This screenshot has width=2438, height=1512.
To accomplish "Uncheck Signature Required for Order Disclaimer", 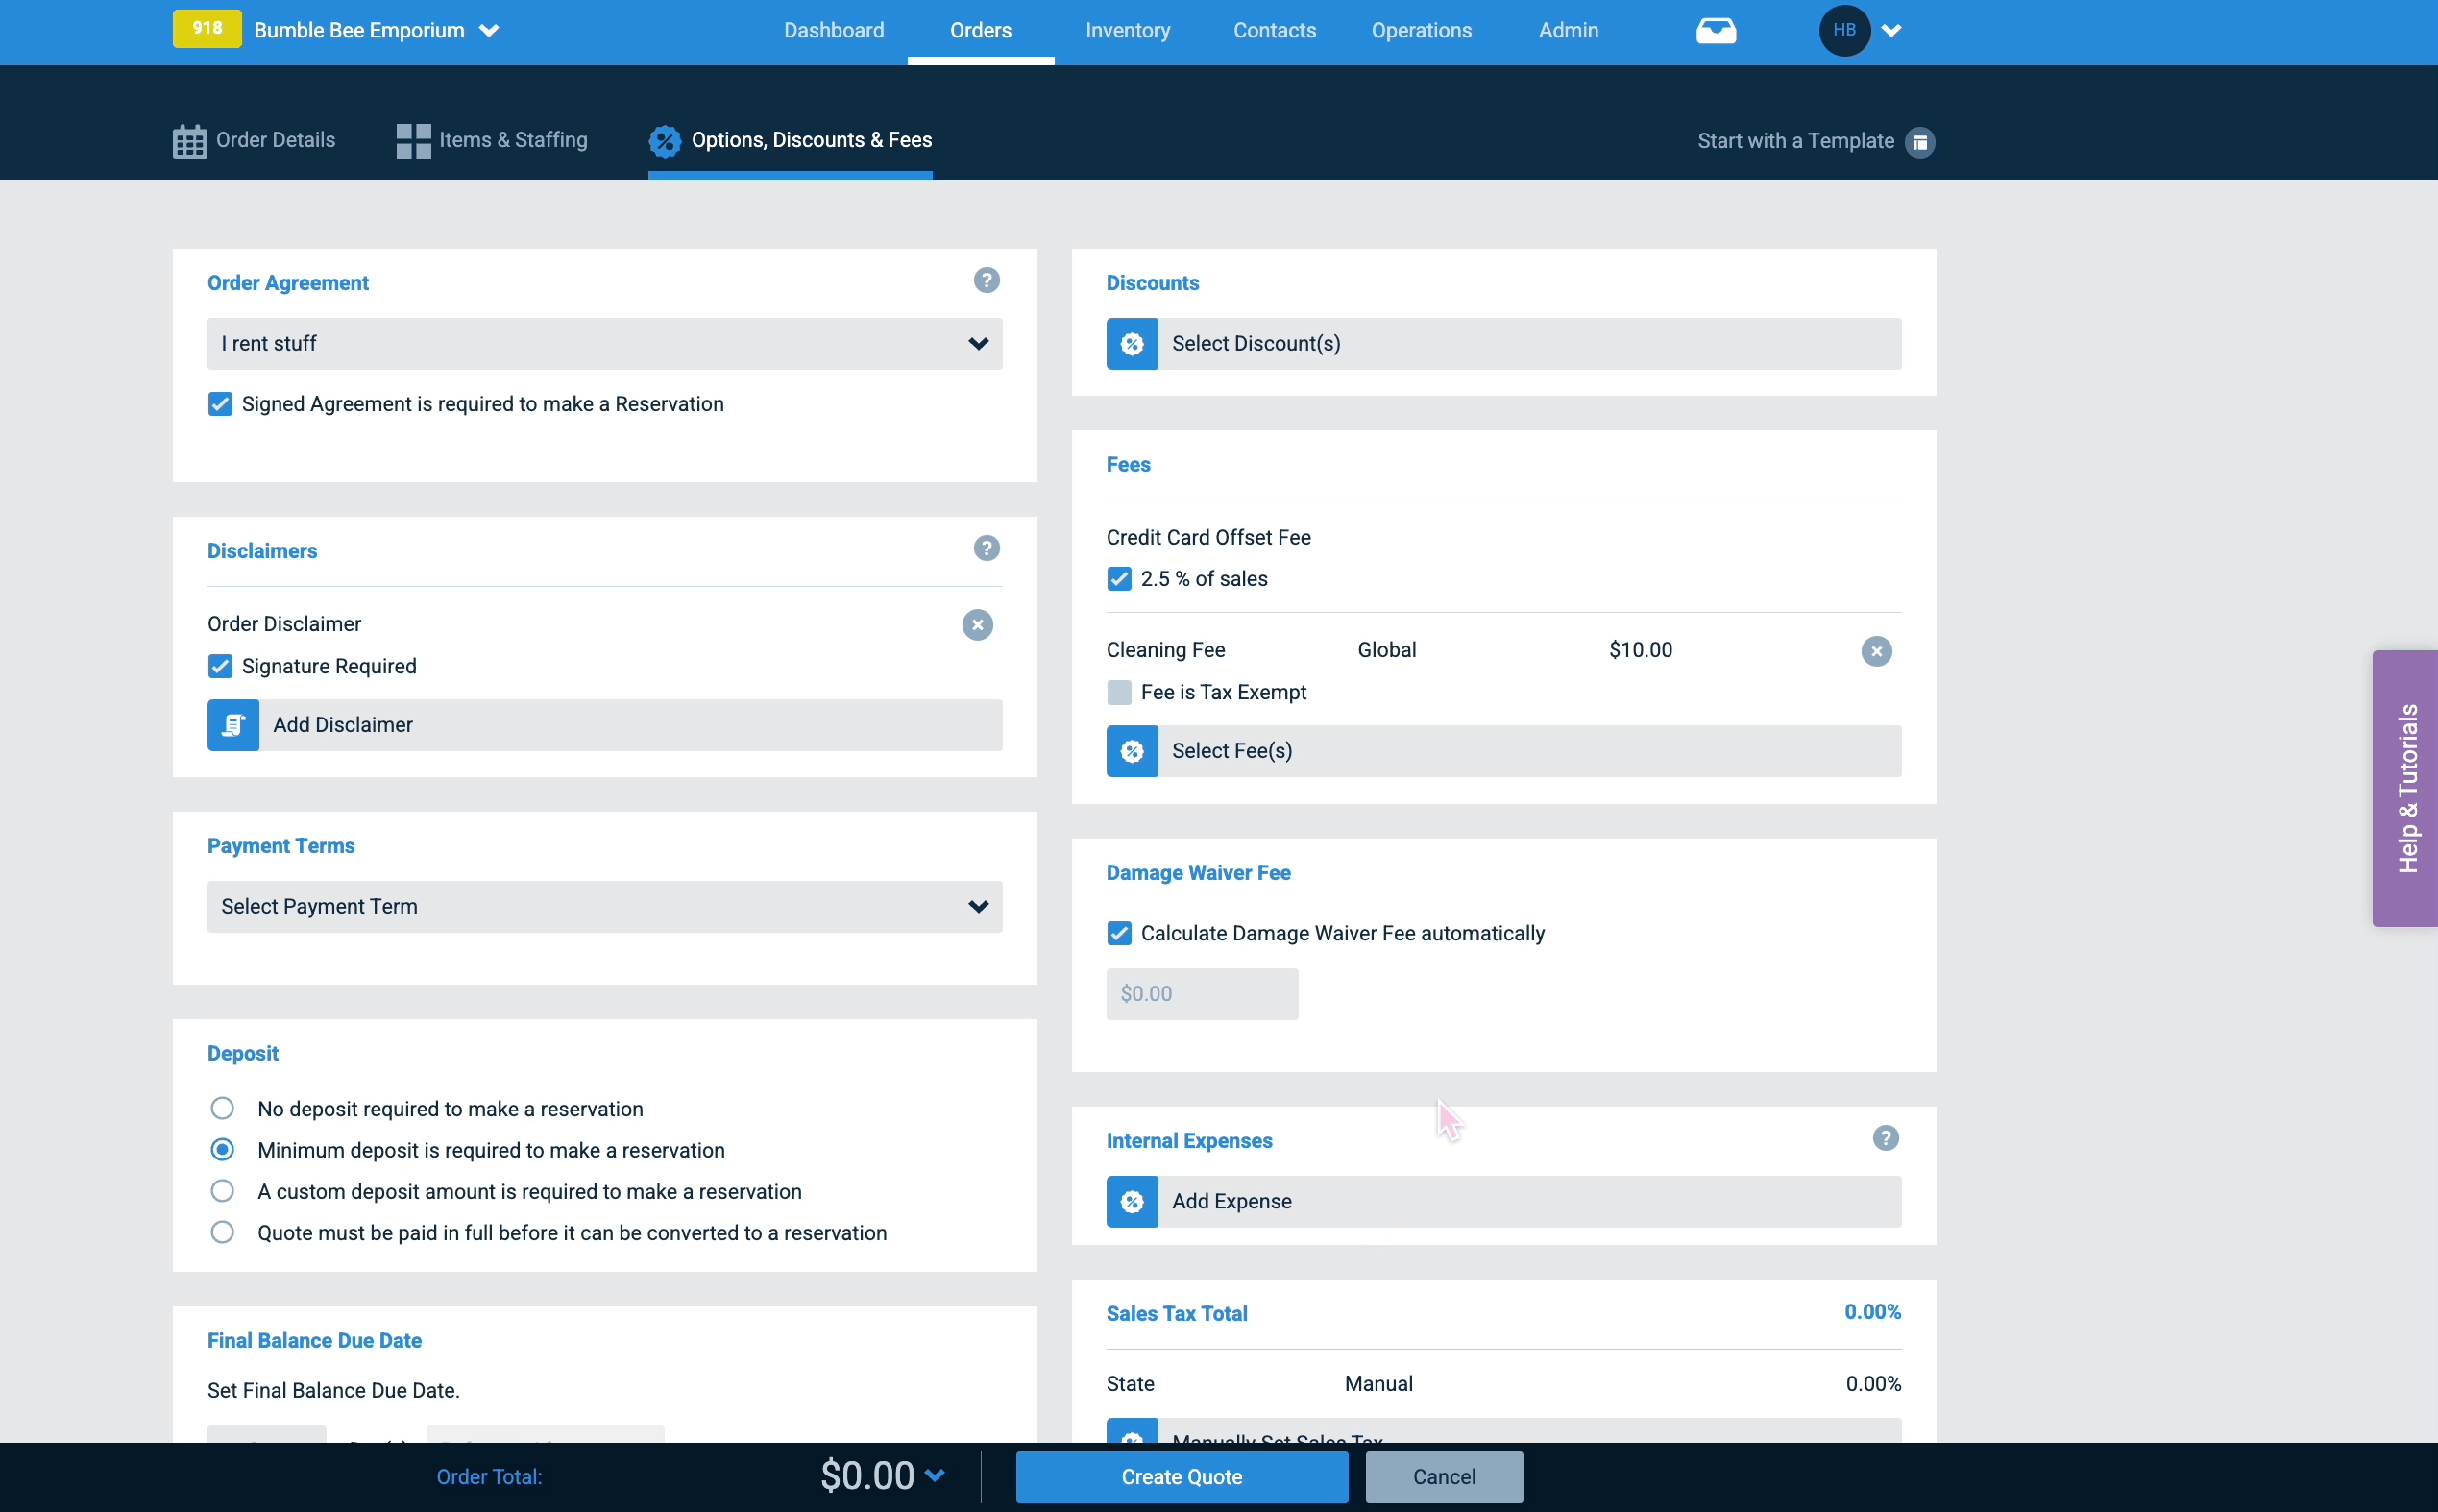I will click(x=220, y=667).
